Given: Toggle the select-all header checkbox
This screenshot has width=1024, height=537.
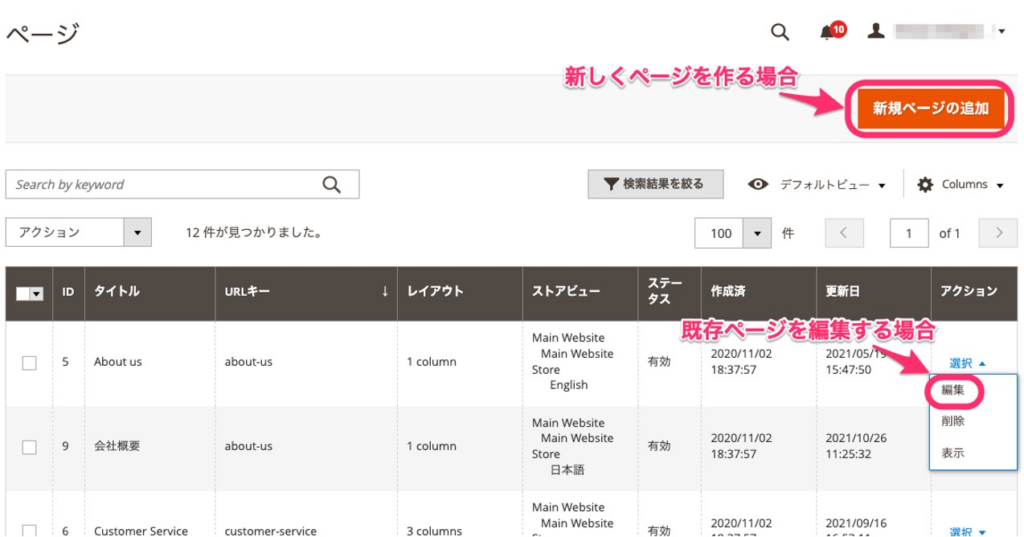Looking at the screenshot, I should (x=23, y=294).
